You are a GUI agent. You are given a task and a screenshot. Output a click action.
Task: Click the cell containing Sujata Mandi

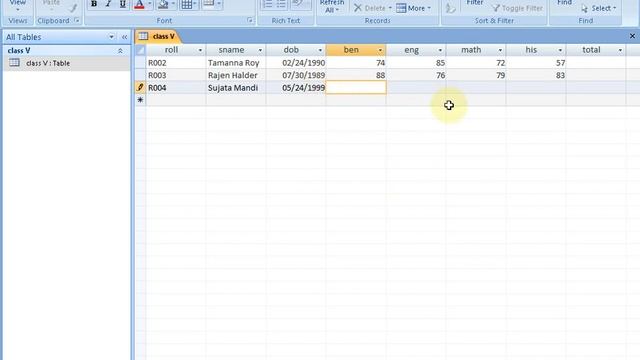click(x=236, y=87)
